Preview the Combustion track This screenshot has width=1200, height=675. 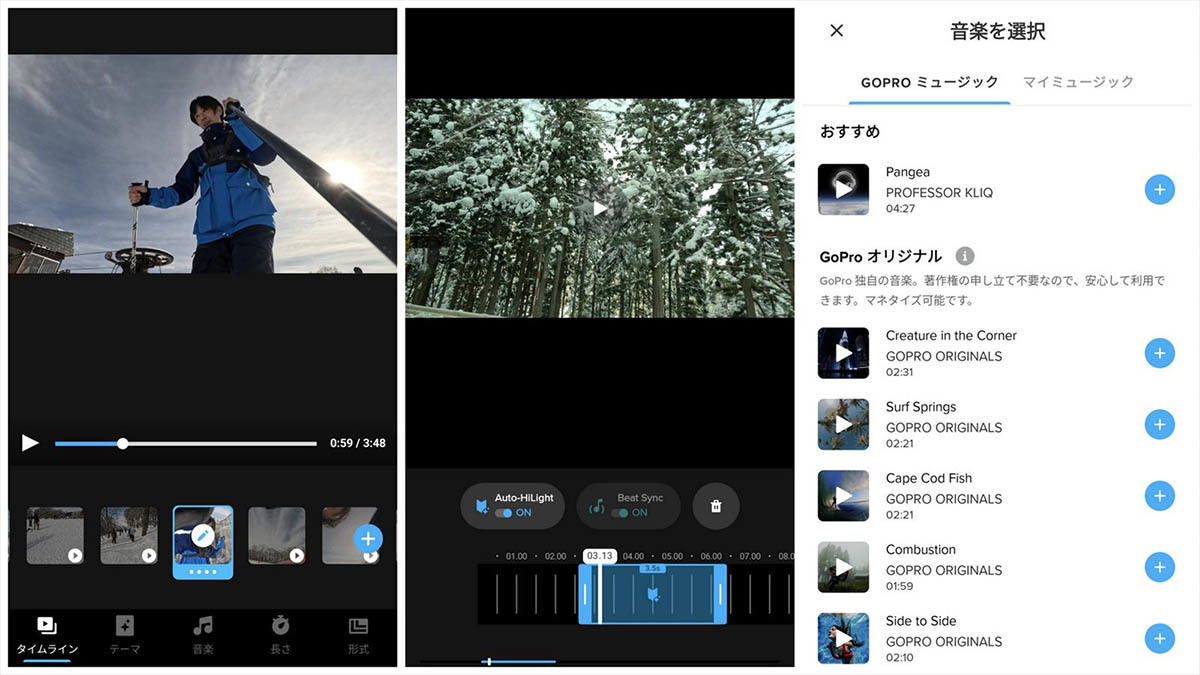point(843,567)
